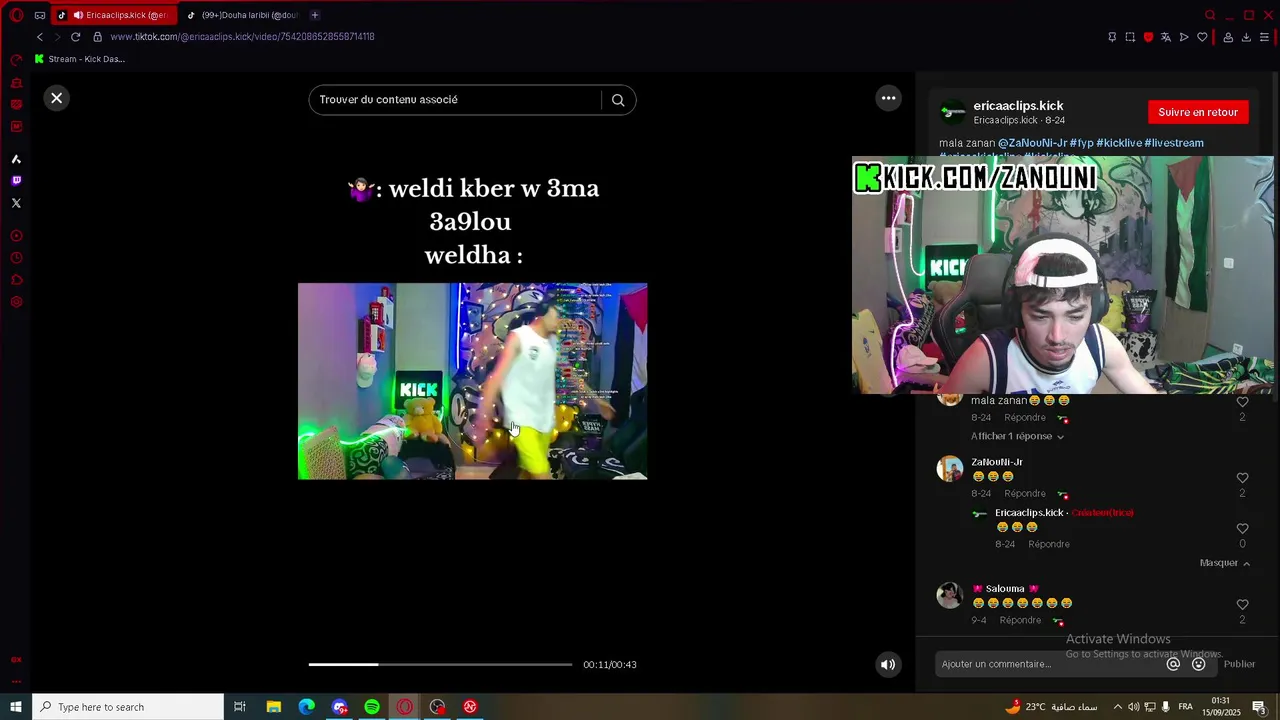Open the Aria AI icon in sidebar
Viewport: 1280px width, 720px height.
pyautogui.click(x=16, y=159)
